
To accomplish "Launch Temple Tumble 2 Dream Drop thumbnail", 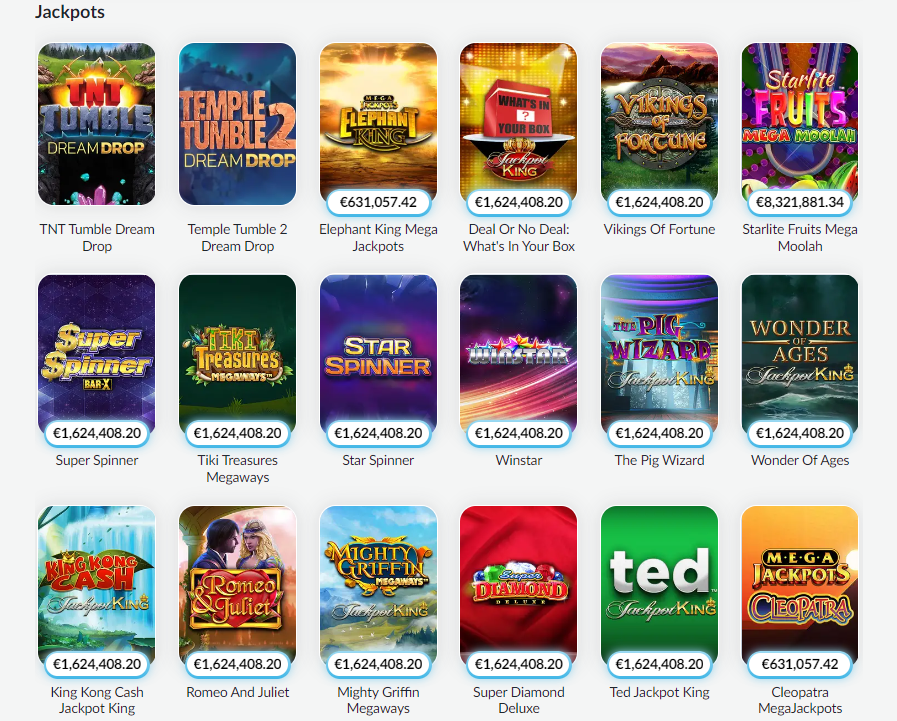I will pyautogui.click(x=237, y=124).
